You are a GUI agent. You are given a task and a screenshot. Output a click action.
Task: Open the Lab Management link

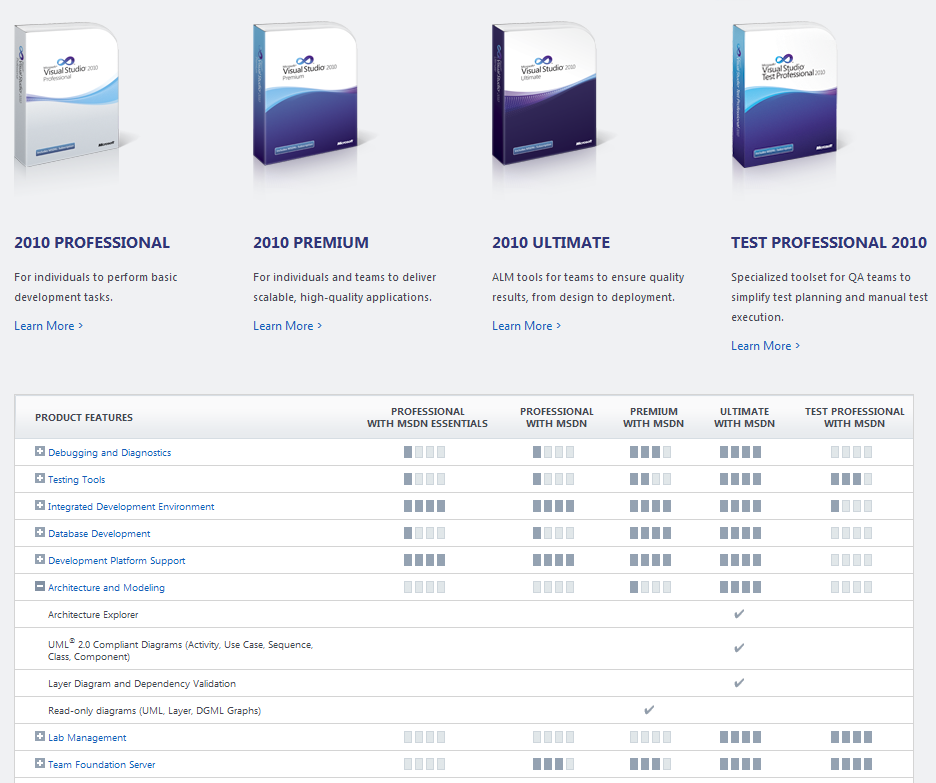click(87, 738)
